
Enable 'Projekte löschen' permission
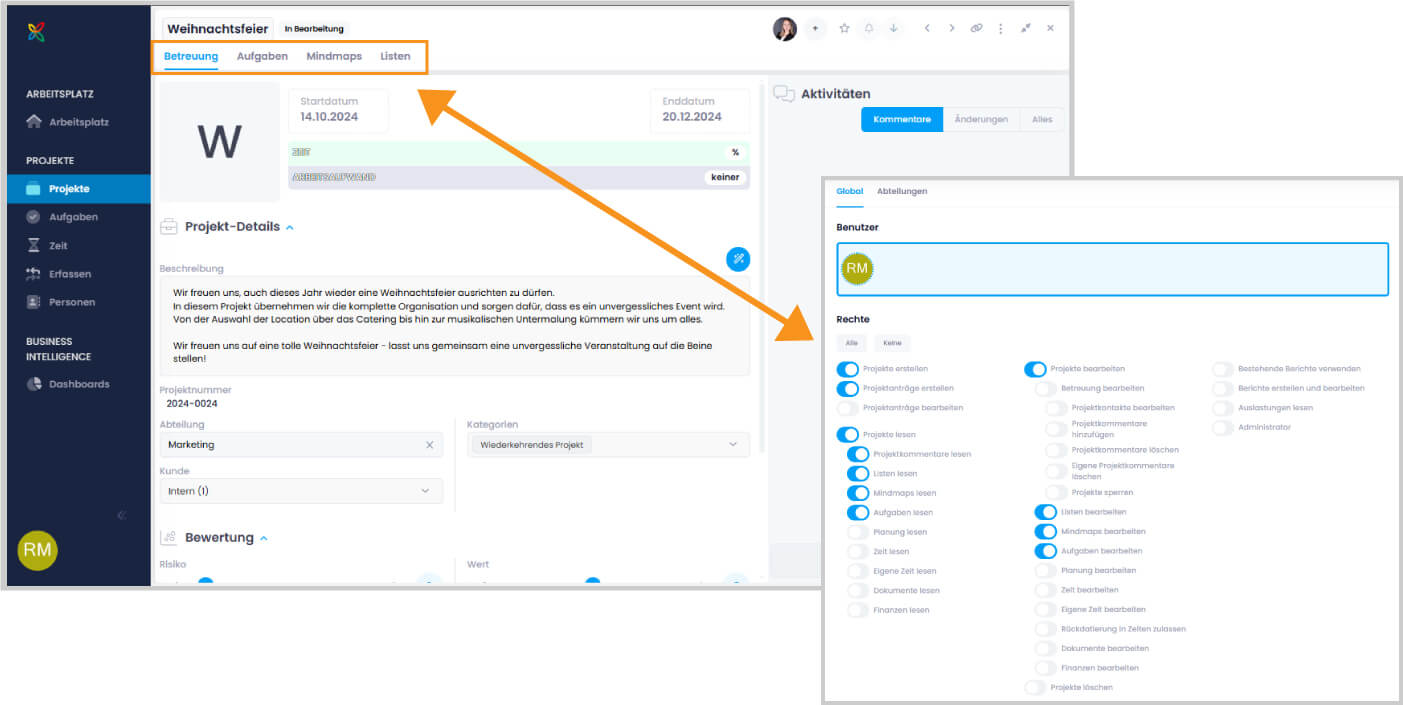point(1035,687)
